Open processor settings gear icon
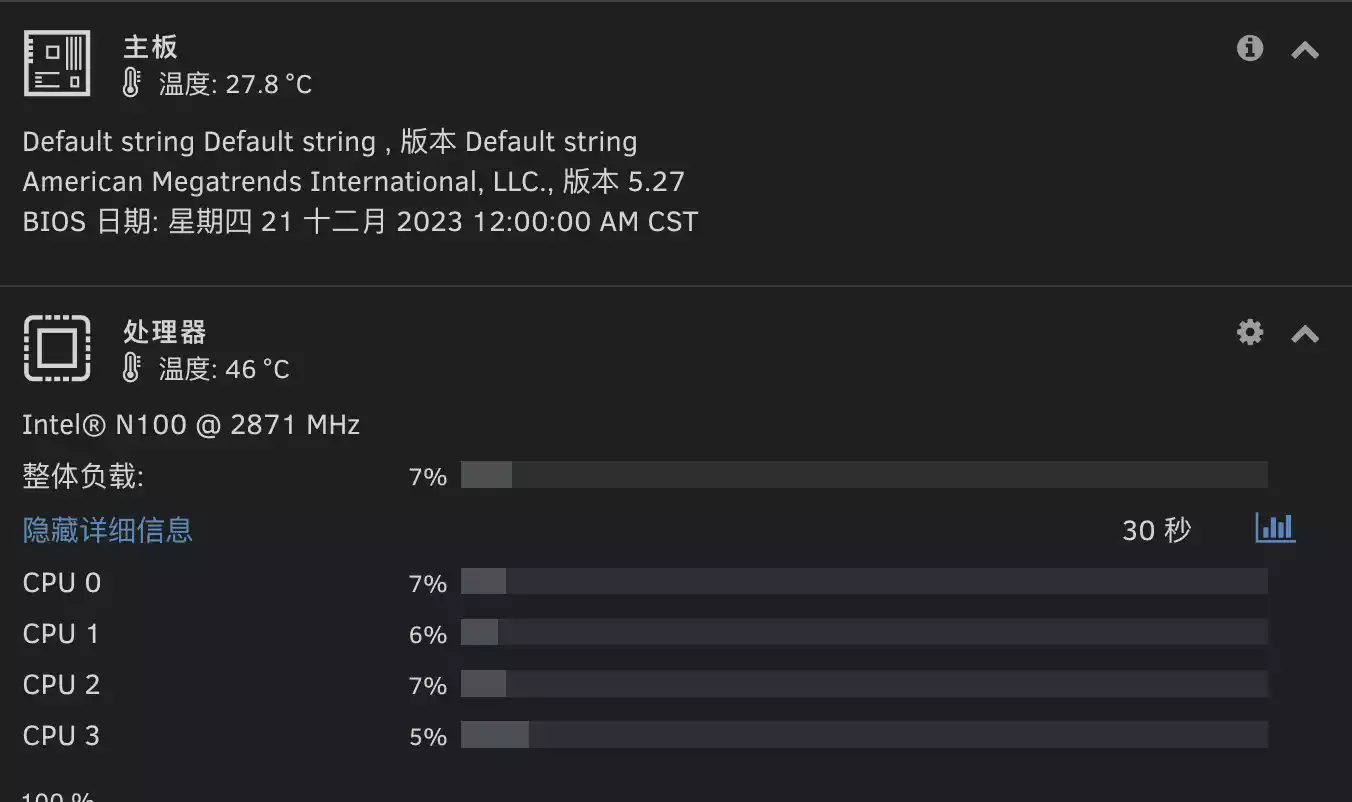Image resolution: width=1352 pixels, height=802 pixels. (1250, 332)
